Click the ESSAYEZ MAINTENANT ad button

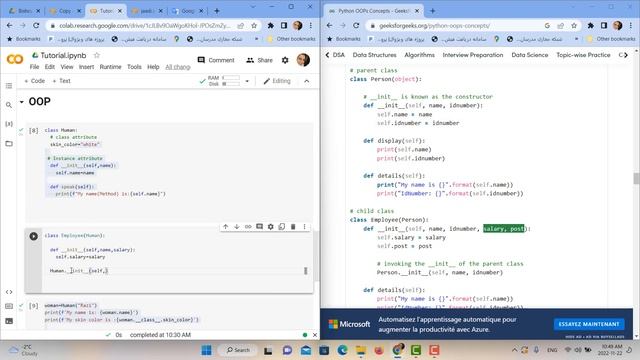coord(589,324)
